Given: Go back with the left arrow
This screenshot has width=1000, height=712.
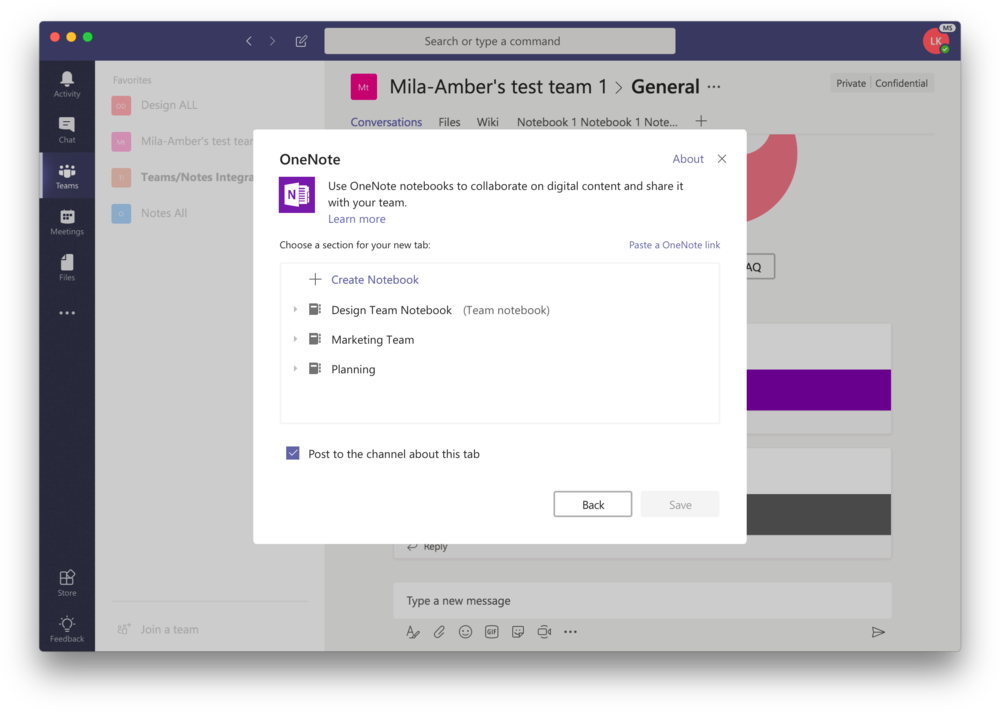Looking at the screenshot, I should [x=249, y=41].
